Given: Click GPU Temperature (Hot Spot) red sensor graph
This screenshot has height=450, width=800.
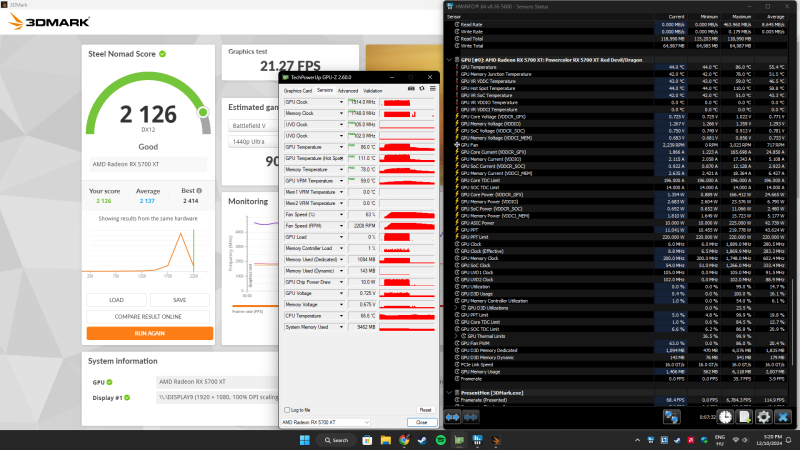Looking at the screenshot, I should point(407,158).
